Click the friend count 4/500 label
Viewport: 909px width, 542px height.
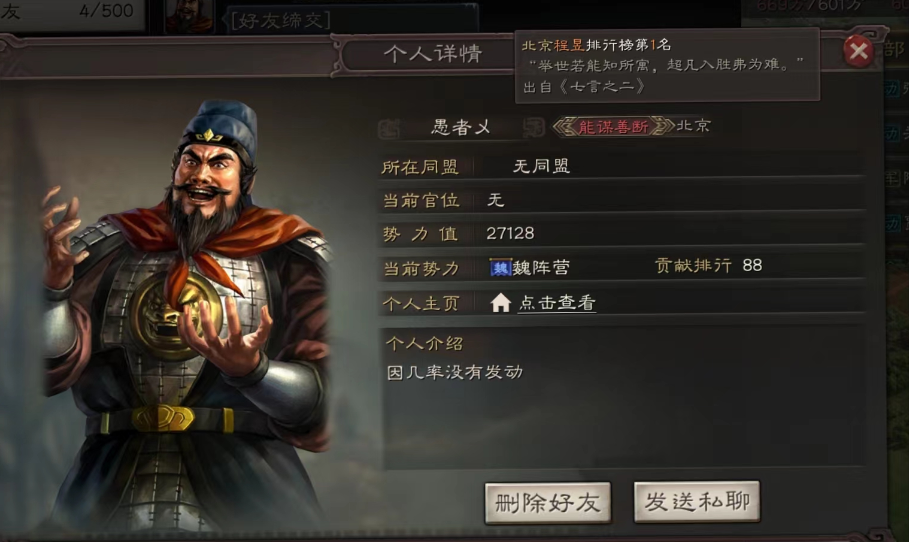[106, 10]
